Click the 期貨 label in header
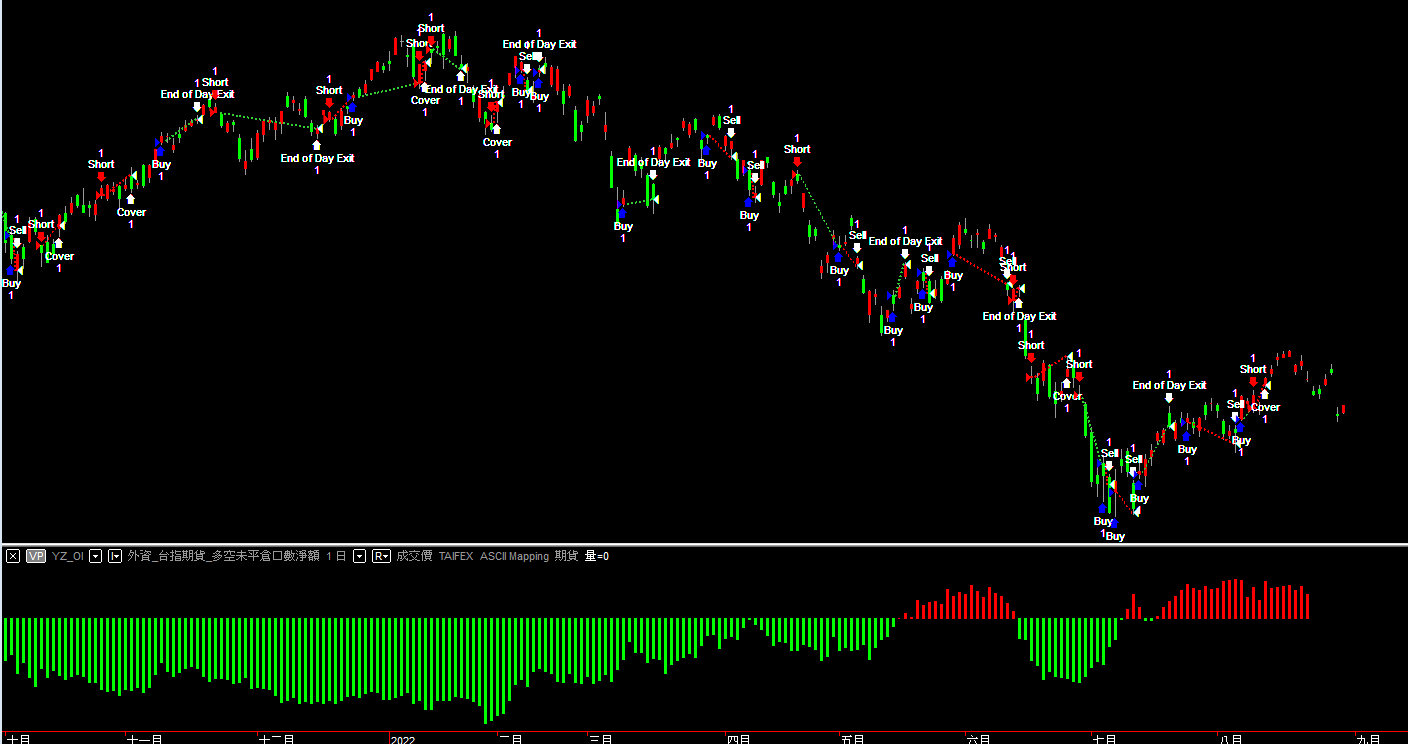The image size is (1408, 744). point(566,556)
